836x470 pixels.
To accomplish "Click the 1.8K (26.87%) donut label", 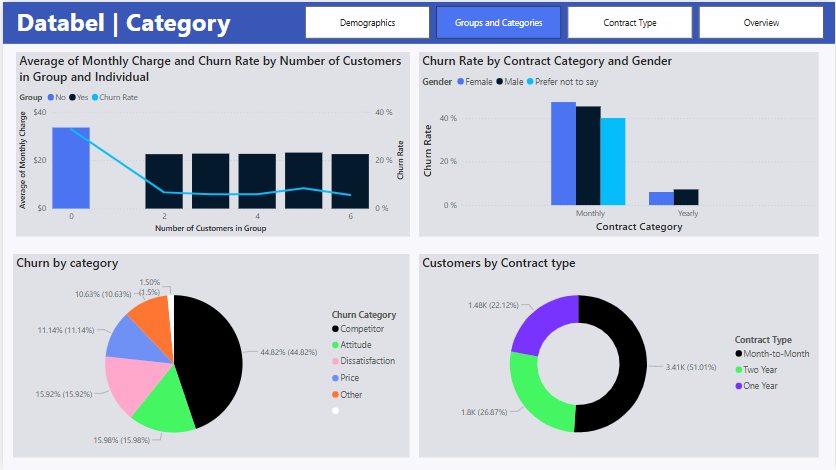I will click(484, 412).
